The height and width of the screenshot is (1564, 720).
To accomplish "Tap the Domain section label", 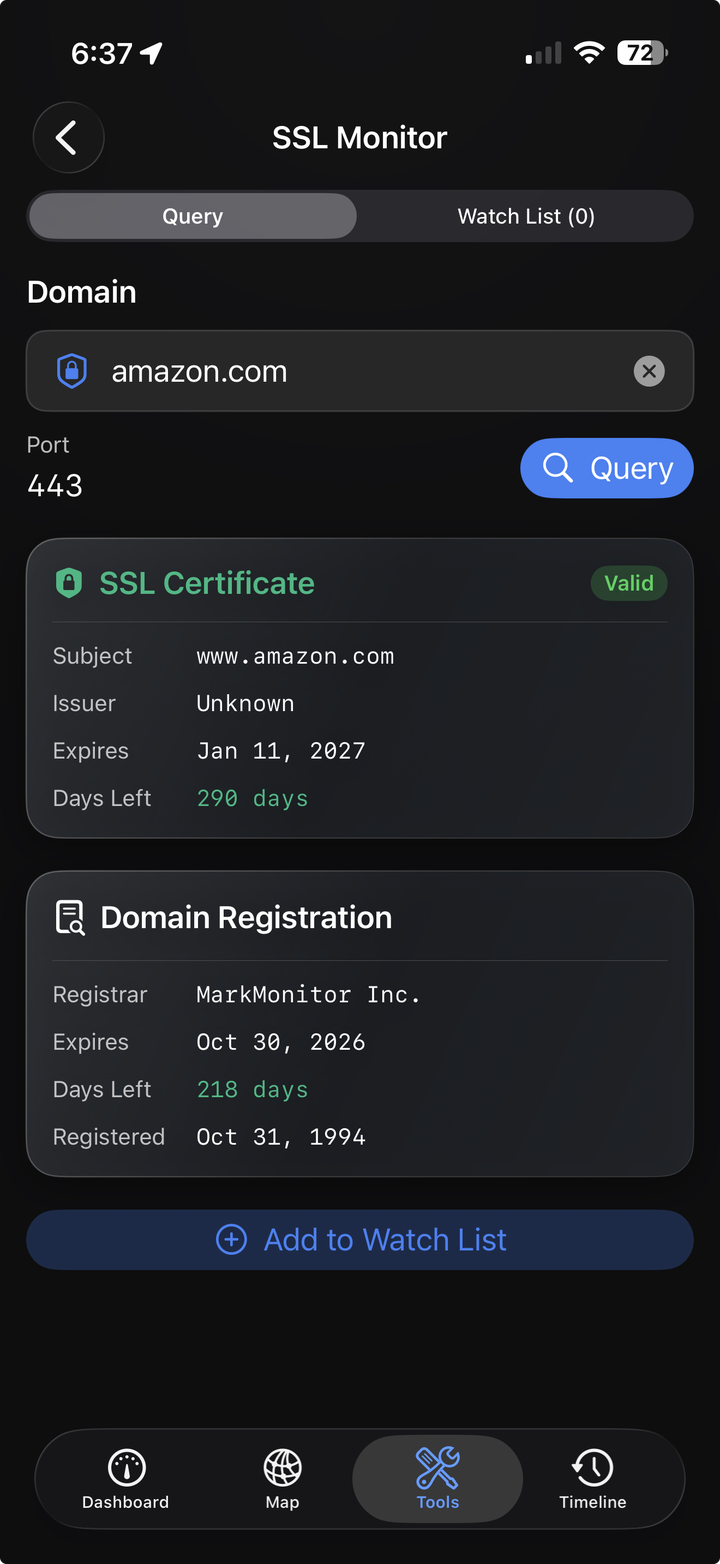I will (82, 292).
